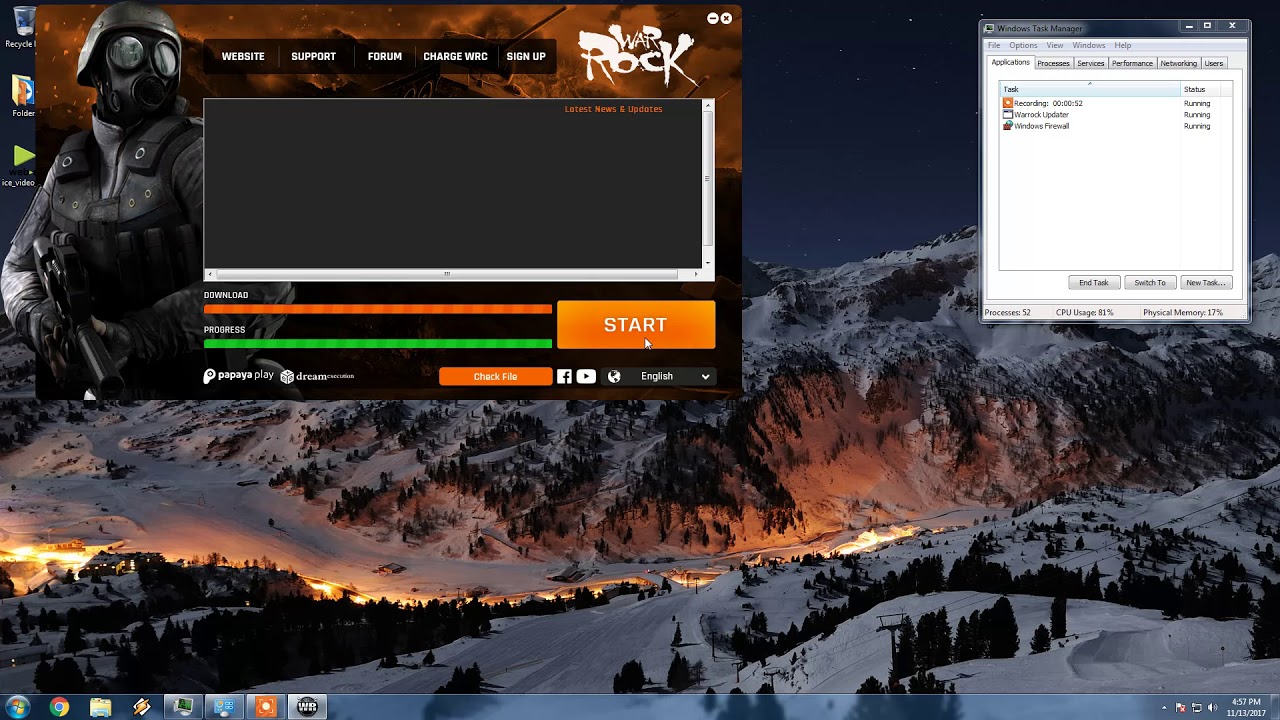This screenshot has height=720, width=1280.
Task: Minimize the WarRock launcher
Action: pyautogui.click(x=712, y=18)
